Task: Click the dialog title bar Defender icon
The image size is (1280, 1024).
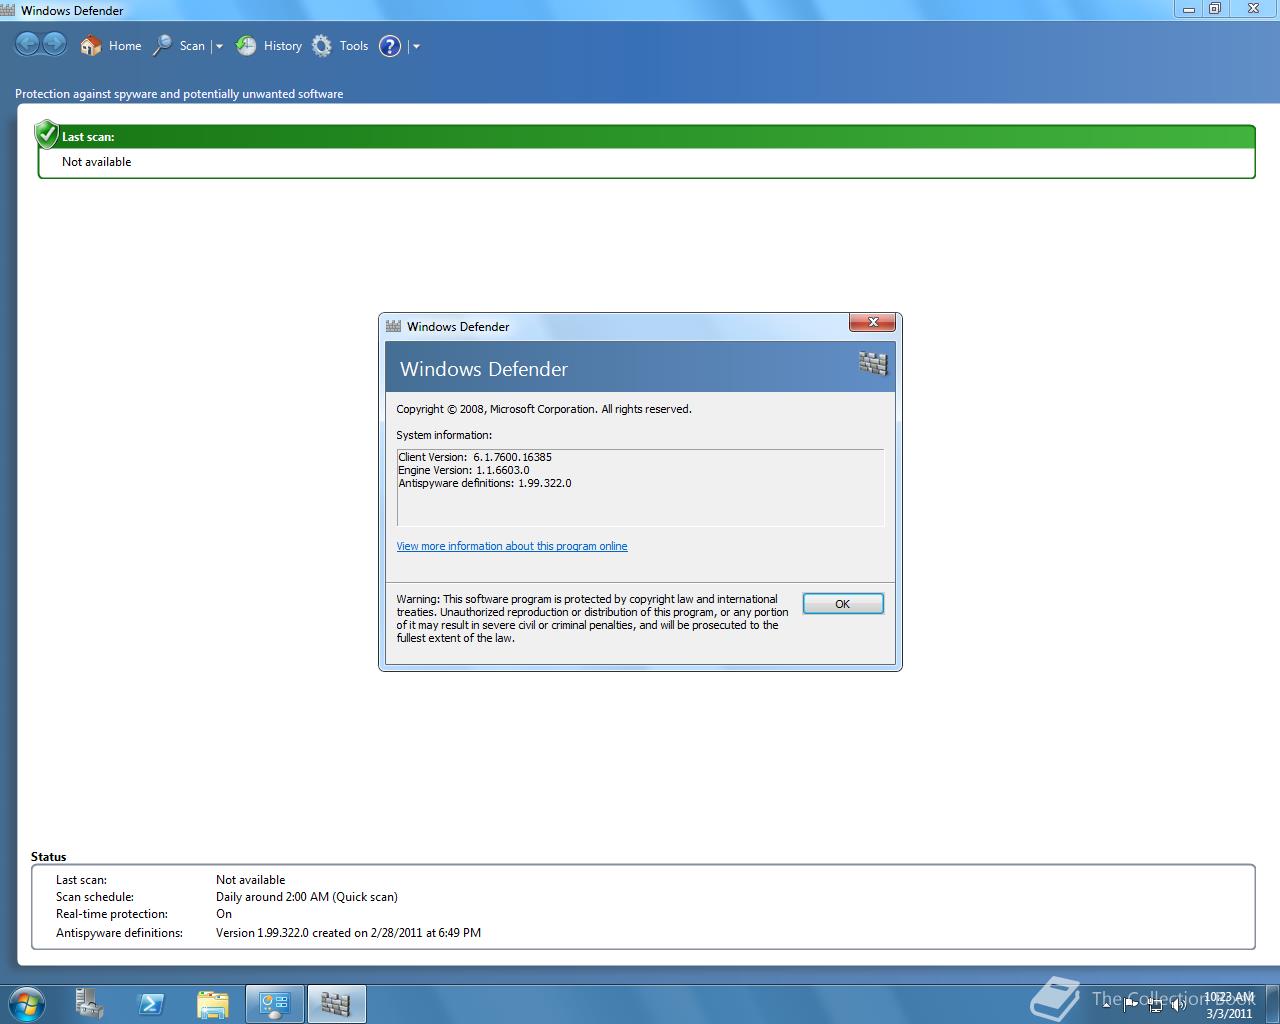Action: pyautogui.click(x=393, y=326)
